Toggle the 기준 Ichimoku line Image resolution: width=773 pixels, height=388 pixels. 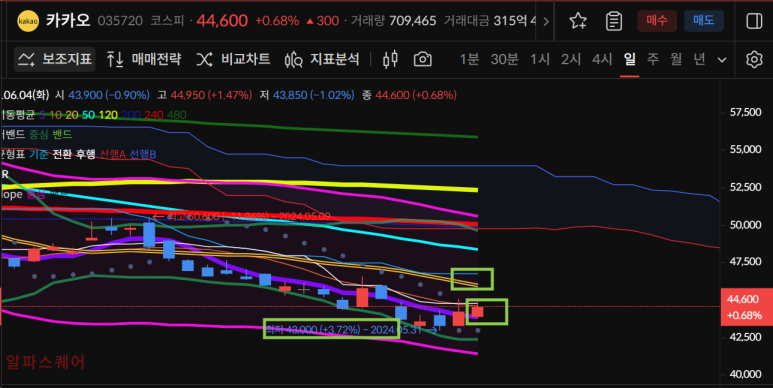[38, 154]
